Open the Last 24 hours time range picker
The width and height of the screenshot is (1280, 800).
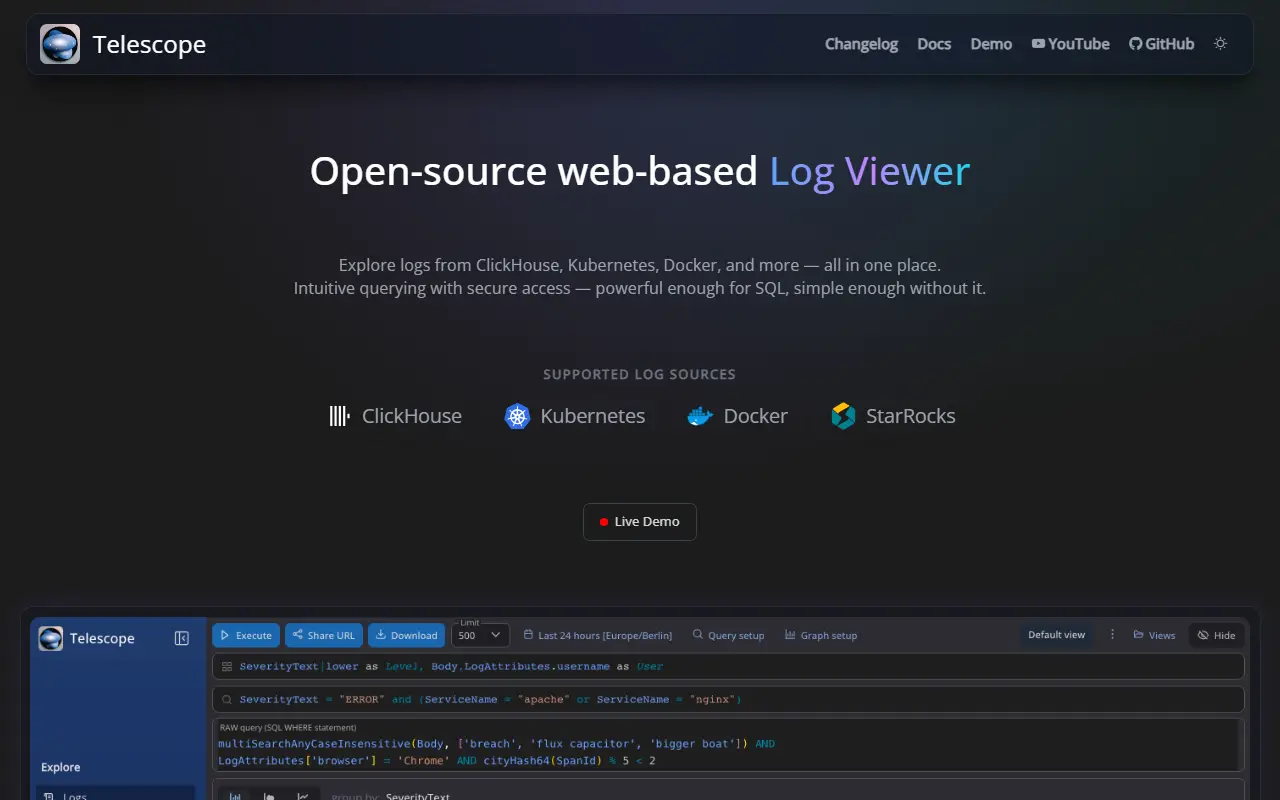click(x=598, y=635)
